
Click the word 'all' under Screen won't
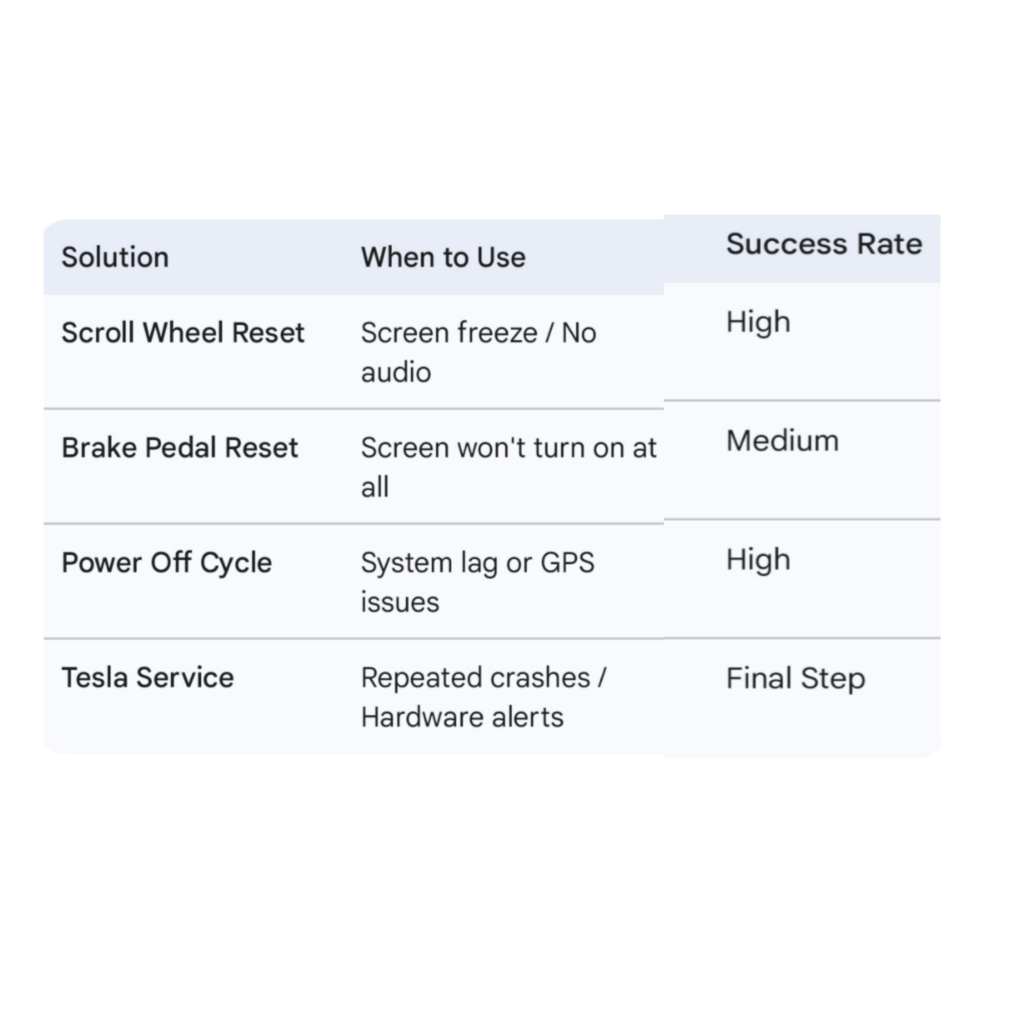point(375,487)
